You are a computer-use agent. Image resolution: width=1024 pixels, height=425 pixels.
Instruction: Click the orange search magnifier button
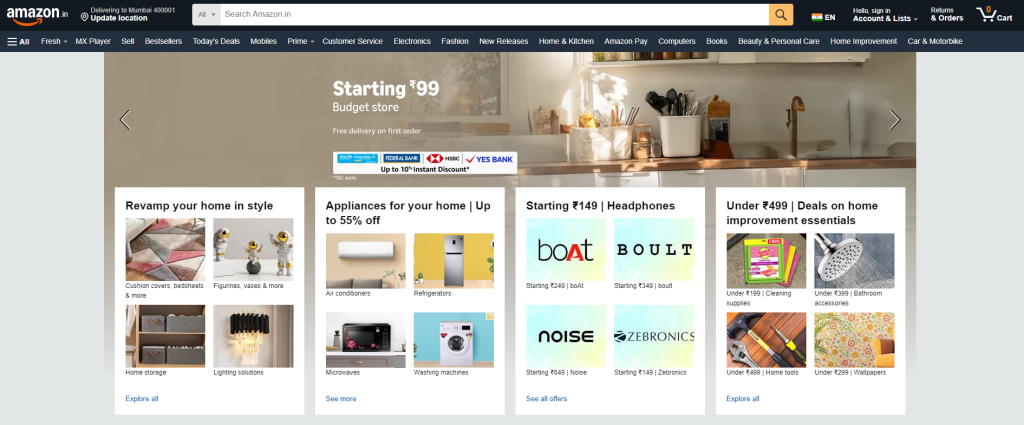[780, 14]
